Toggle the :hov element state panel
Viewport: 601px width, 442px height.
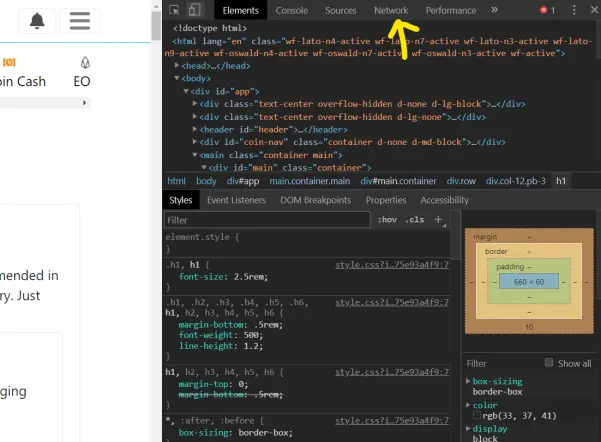(387, 220)
